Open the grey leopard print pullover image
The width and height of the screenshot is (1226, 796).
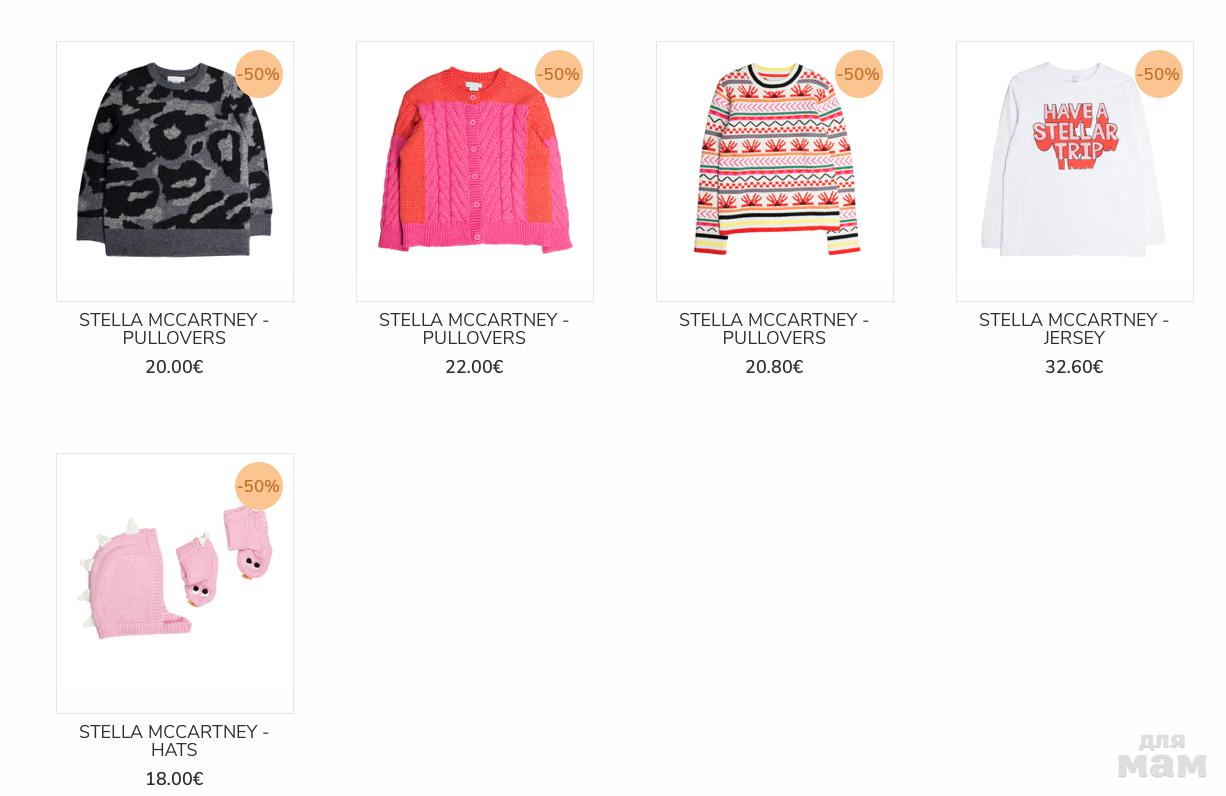pyautogui.click(x=175, y=171)
